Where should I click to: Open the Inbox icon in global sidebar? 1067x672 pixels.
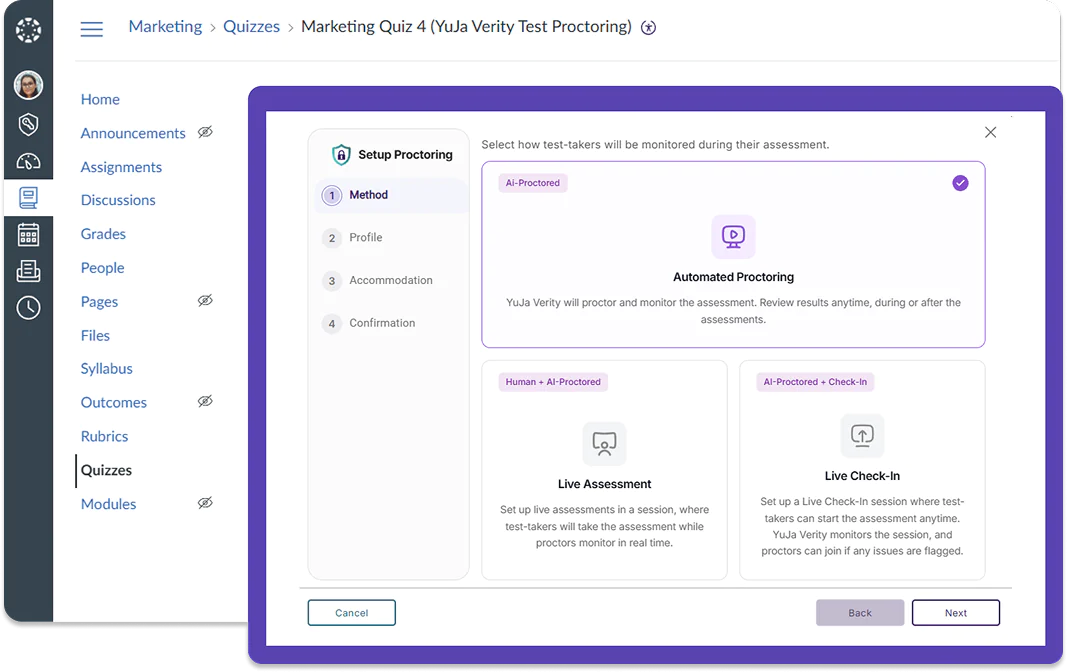point(29,271)
